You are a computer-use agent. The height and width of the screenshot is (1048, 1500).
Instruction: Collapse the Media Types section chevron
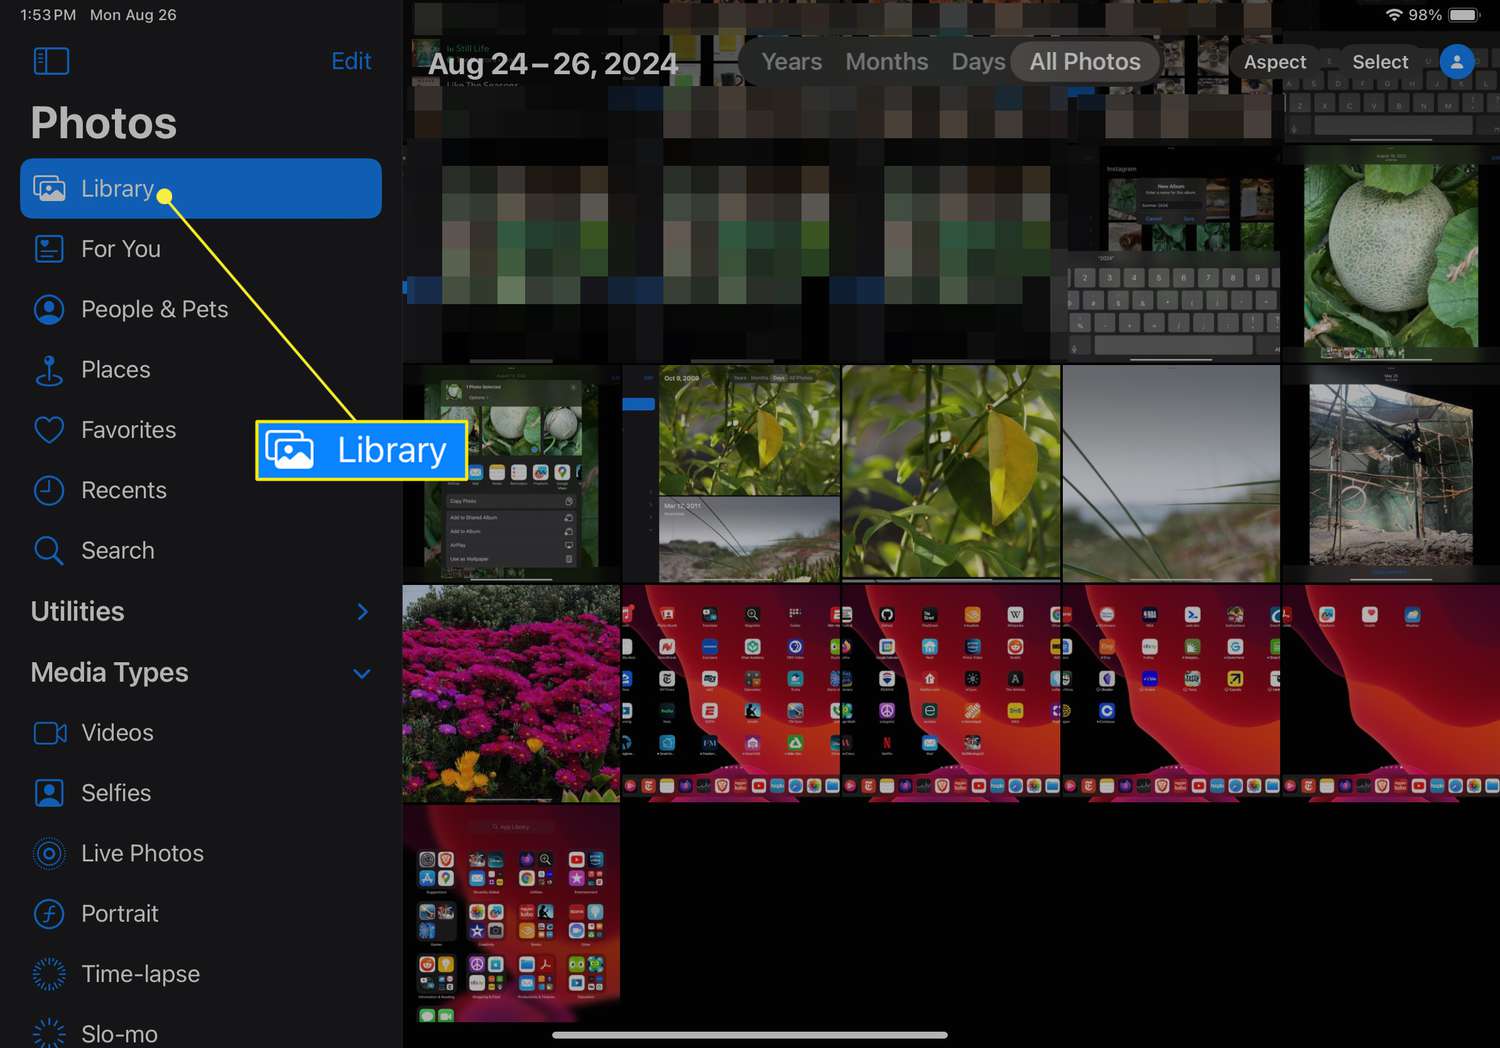click(362, 673)
